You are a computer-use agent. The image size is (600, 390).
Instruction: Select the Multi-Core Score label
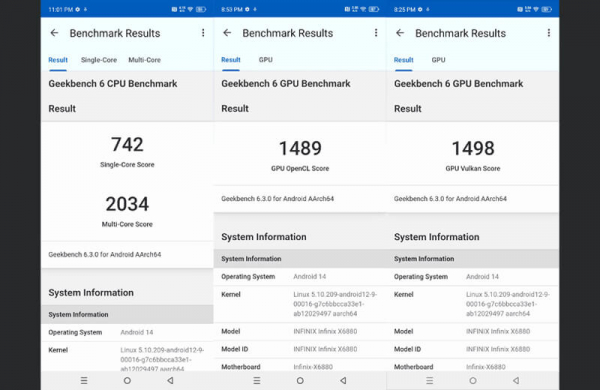click(127, 224)
